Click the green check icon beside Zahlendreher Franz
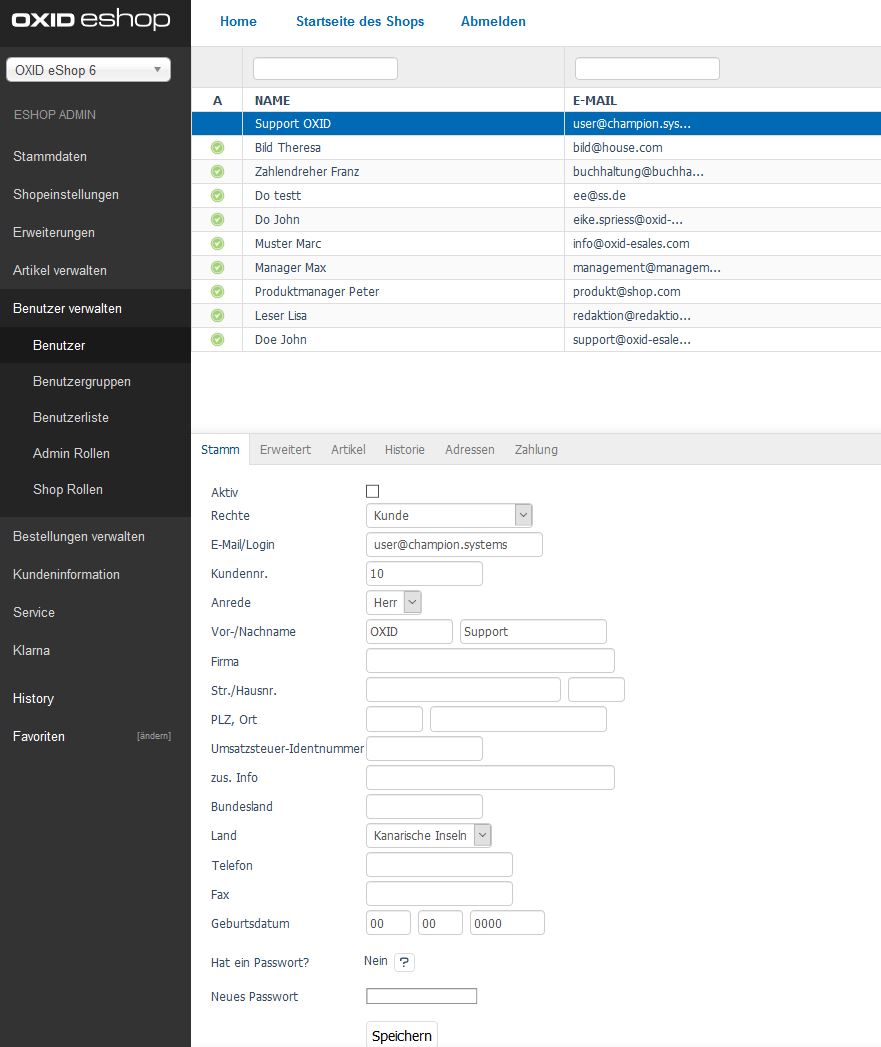 (x=217, y=172)
